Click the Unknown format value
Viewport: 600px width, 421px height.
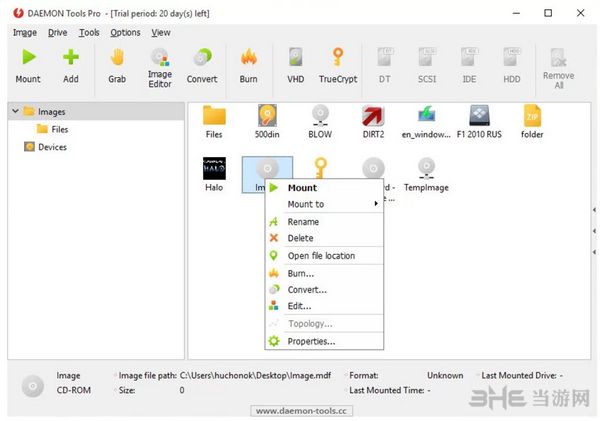[445, 375]
